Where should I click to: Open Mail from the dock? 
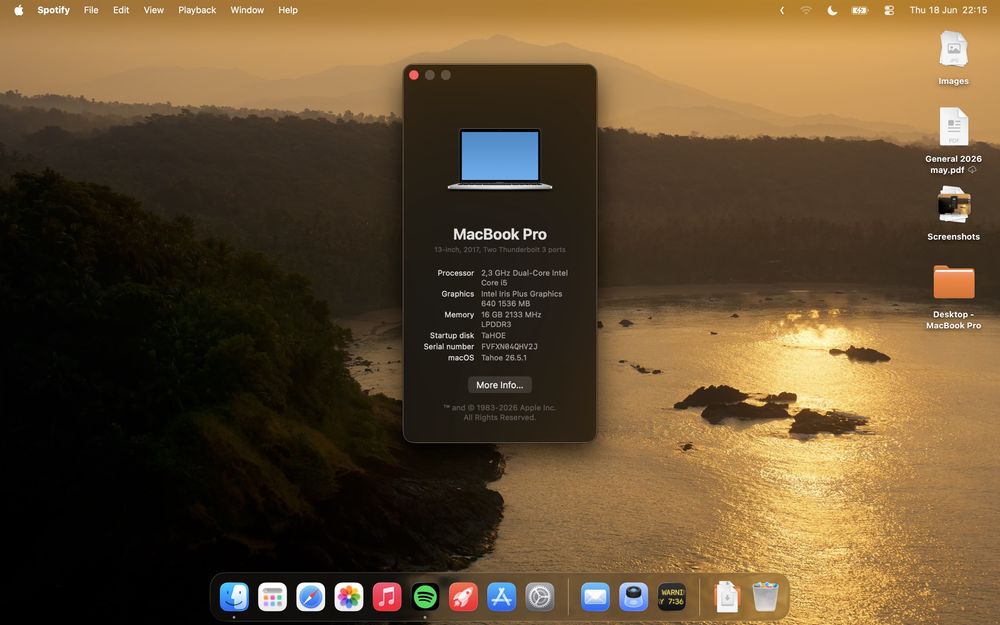click(x=595, y=597)
